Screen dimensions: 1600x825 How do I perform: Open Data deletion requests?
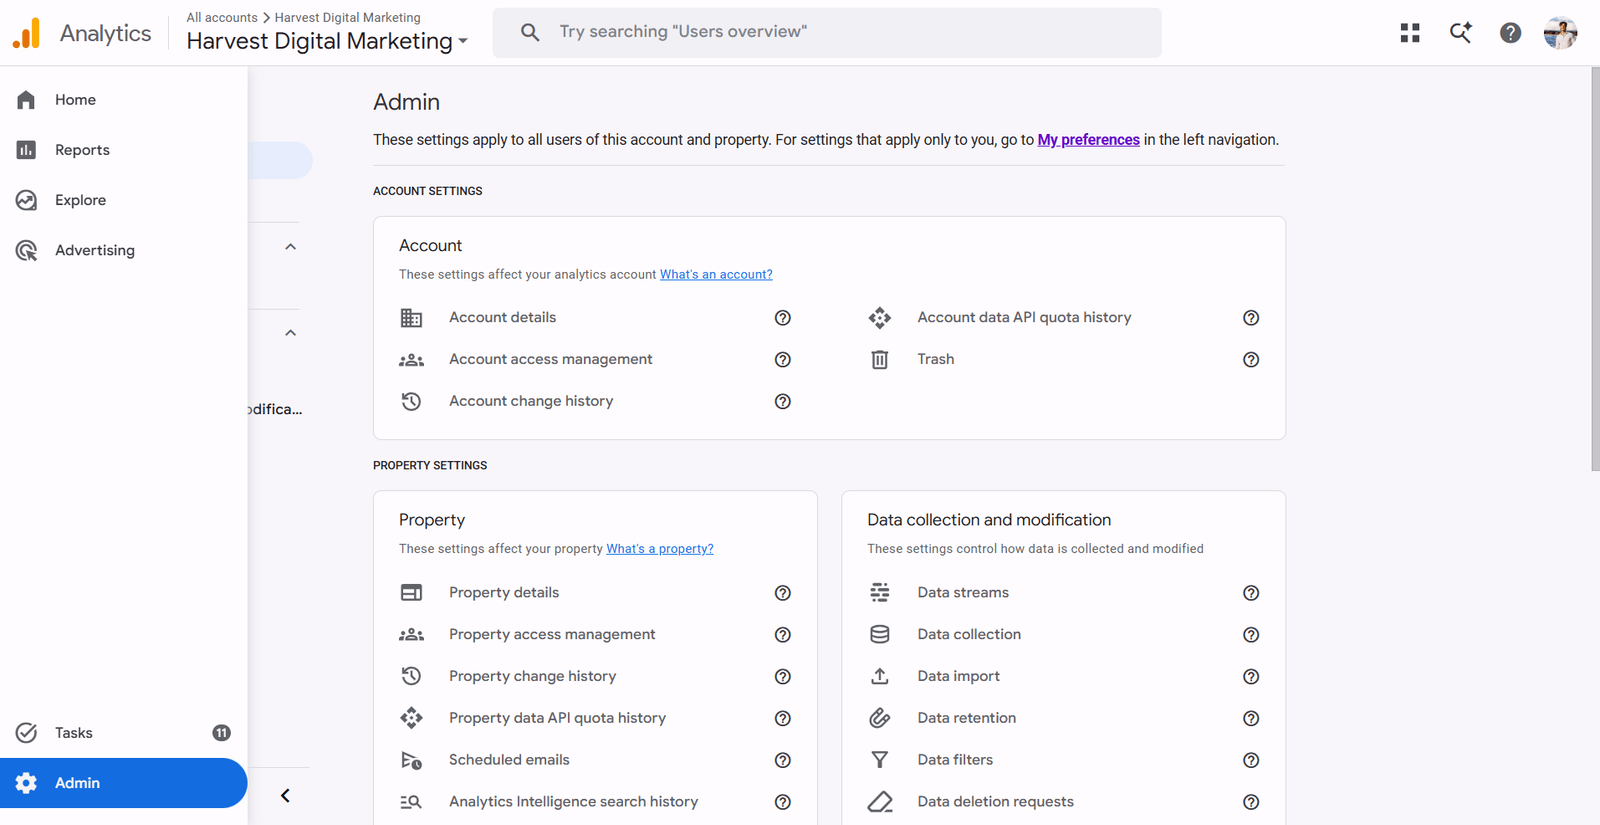996,802
